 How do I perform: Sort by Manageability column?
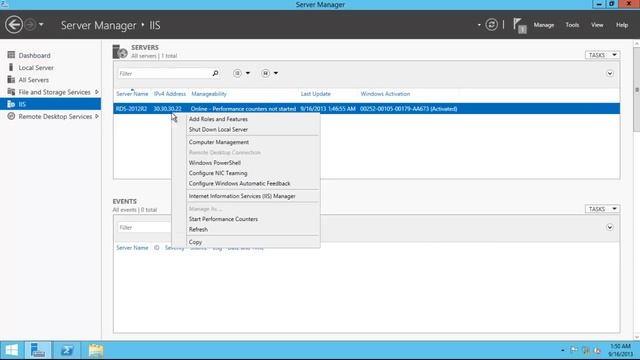coord(209,94)
